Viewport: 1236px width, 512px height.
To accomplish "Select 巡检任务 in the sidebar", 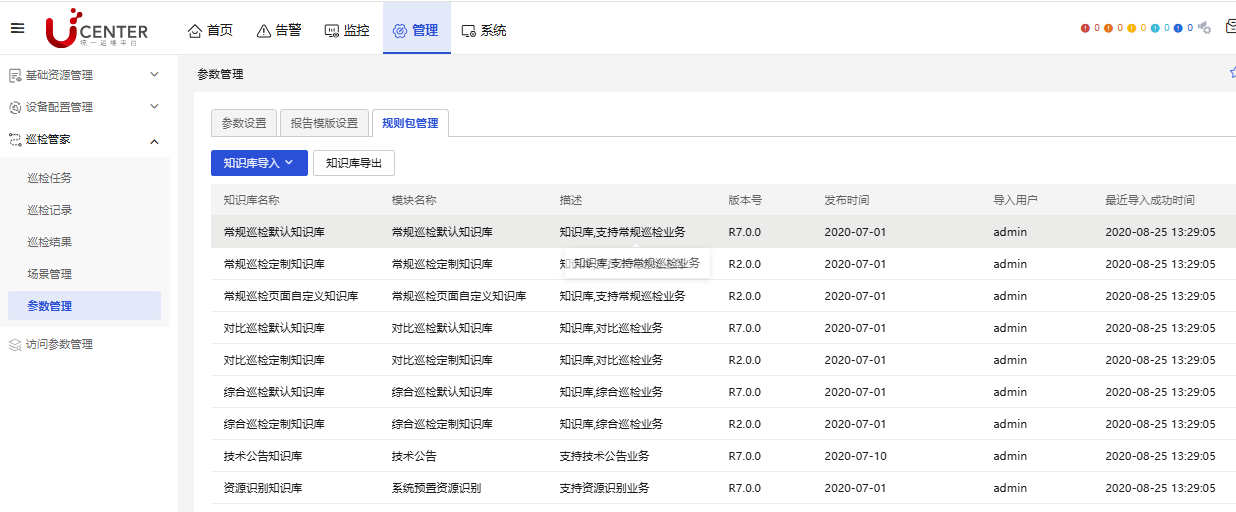I will tap(50, 178).
